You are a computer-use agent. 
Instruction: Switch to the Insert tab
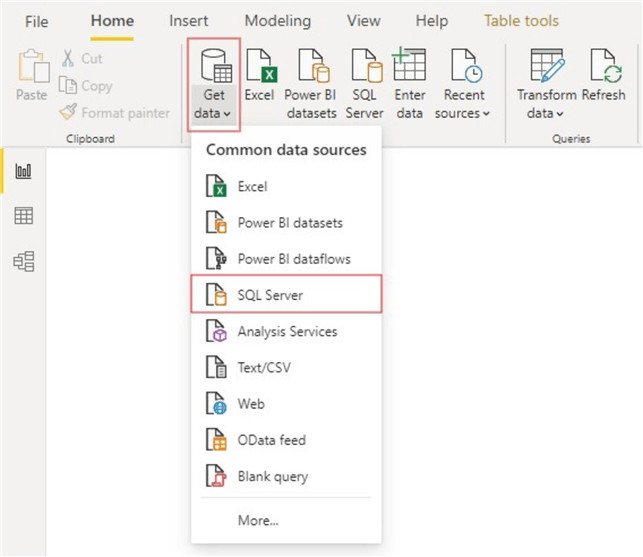point(189,21)
